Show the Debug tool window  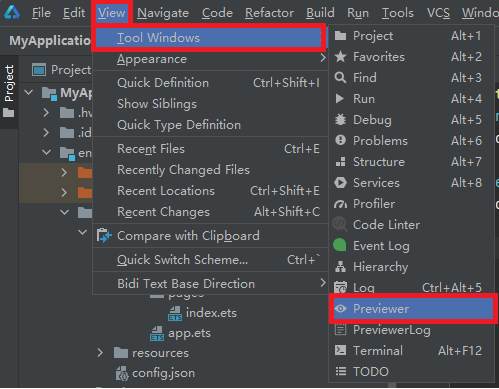click(412, 120)
